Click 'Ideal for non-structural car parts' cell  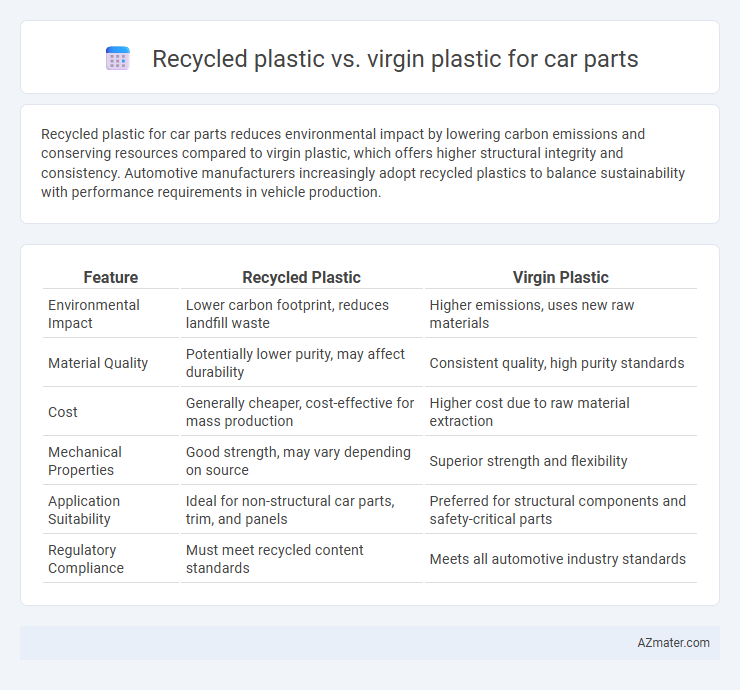click(290, 510)
